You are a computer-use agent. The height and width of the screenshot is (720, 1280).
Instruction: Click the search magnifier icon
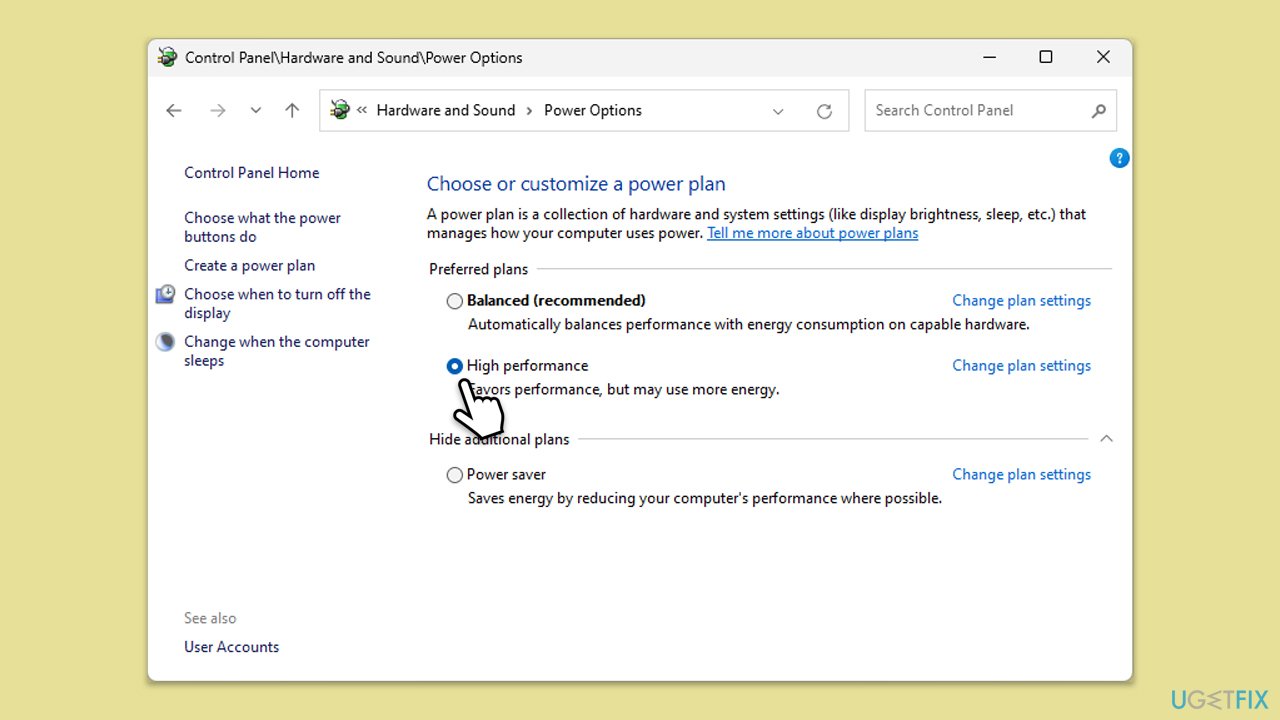1098,111
